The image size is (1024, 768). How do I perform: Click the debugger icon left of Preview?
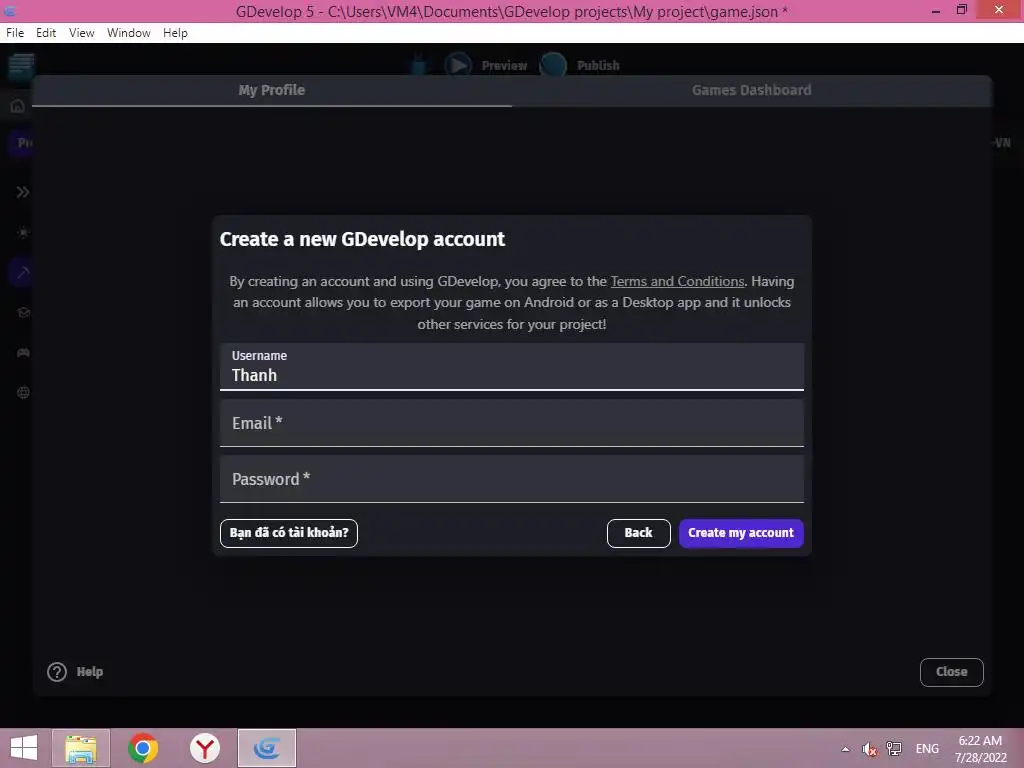419,65
